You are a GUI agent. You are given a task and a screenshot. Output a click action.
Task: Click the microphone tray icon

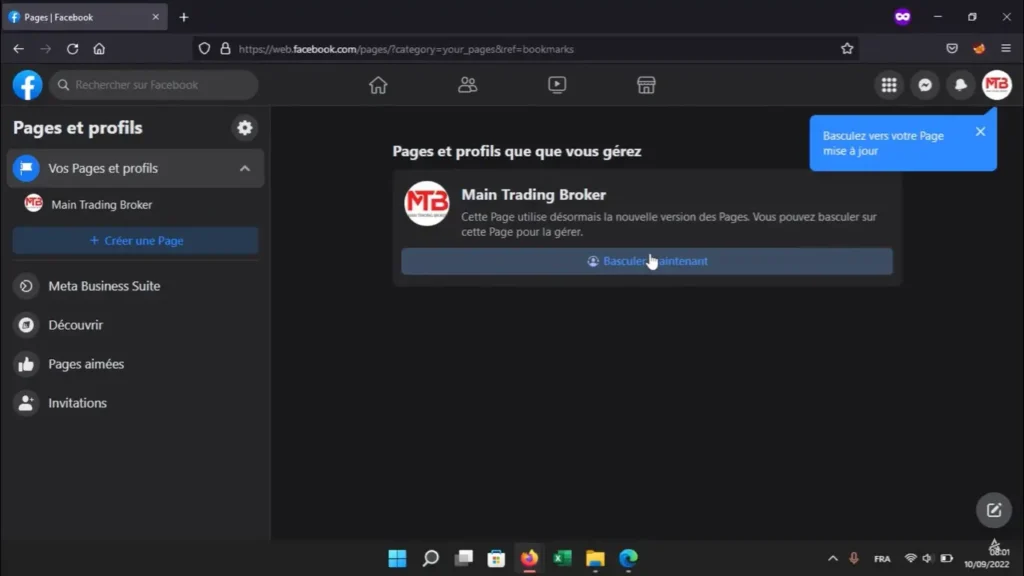pyautogui.click(x=854, y=558)
